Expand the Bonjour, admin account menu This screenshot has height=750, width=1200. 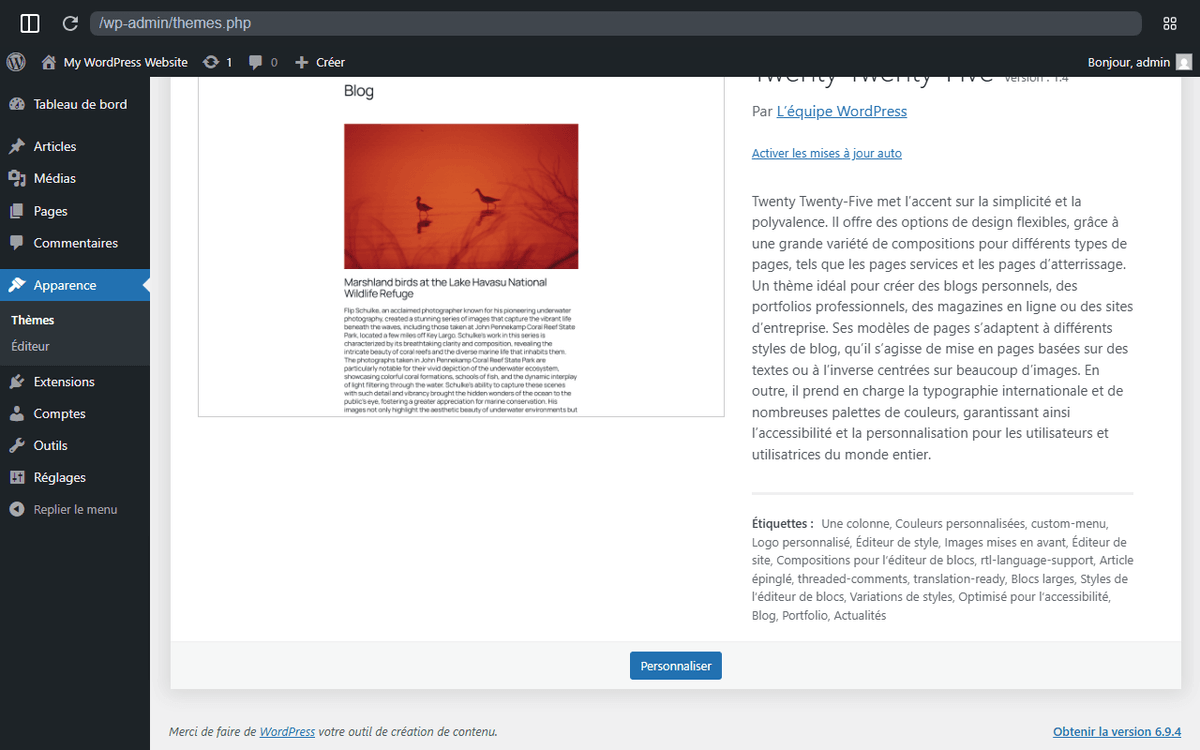[x=1128, y=62]
